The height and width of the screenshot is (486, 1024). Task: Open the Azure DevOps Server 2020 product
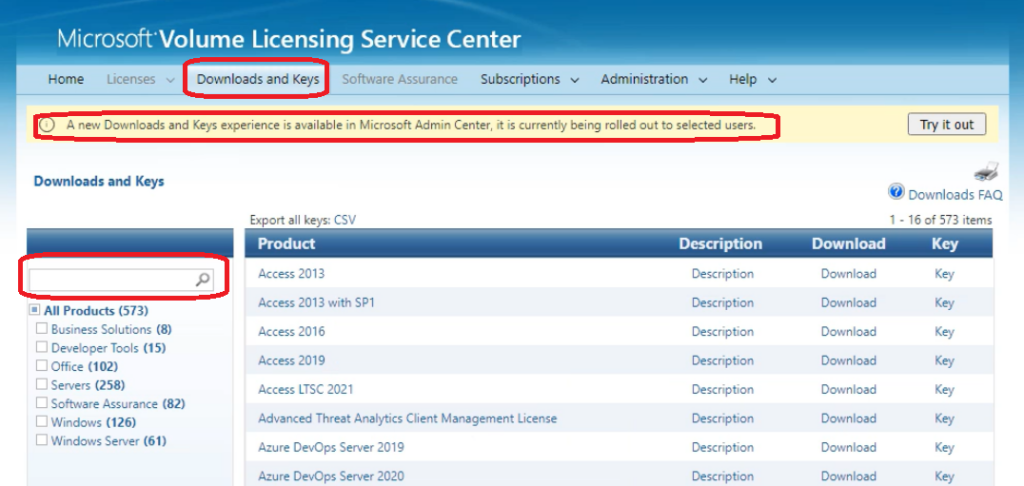coord(331,476)
